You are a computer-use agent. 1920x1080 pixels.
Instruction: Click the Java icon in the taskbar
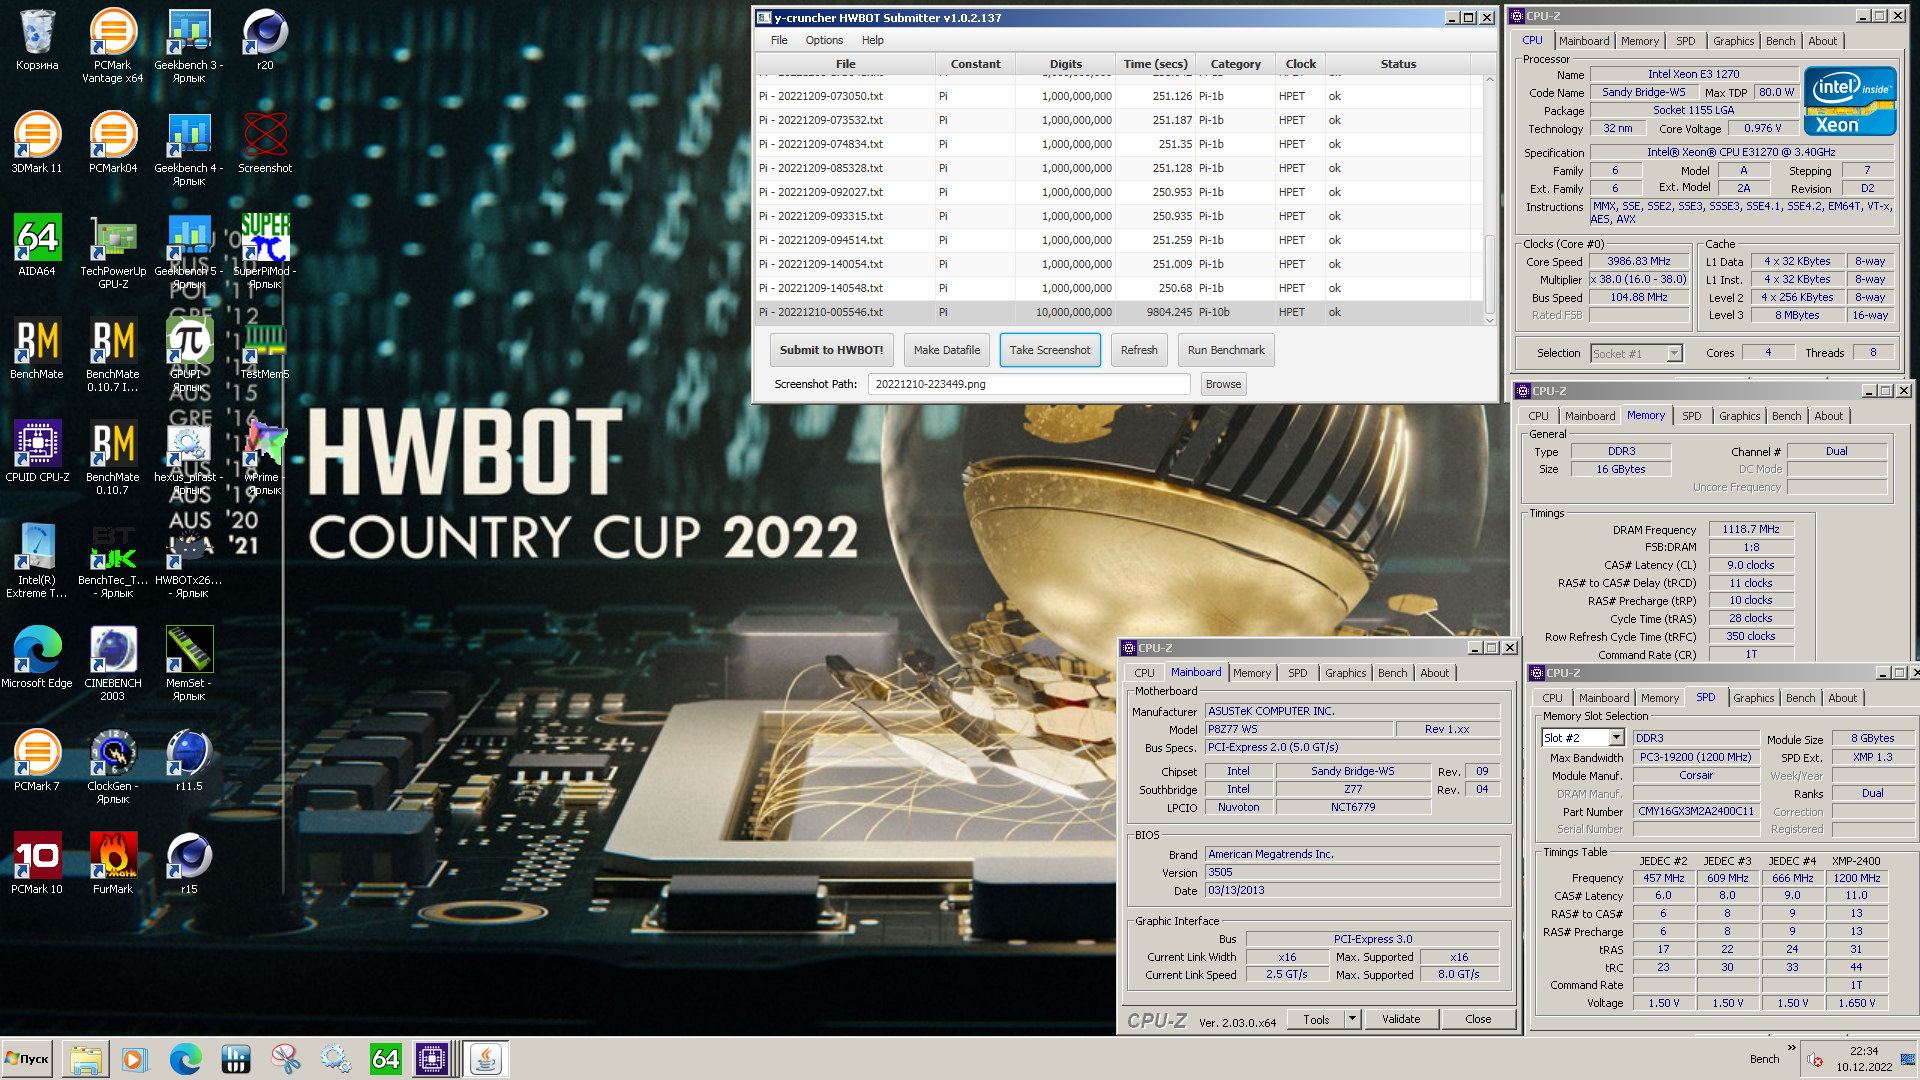pos(486,1059)
